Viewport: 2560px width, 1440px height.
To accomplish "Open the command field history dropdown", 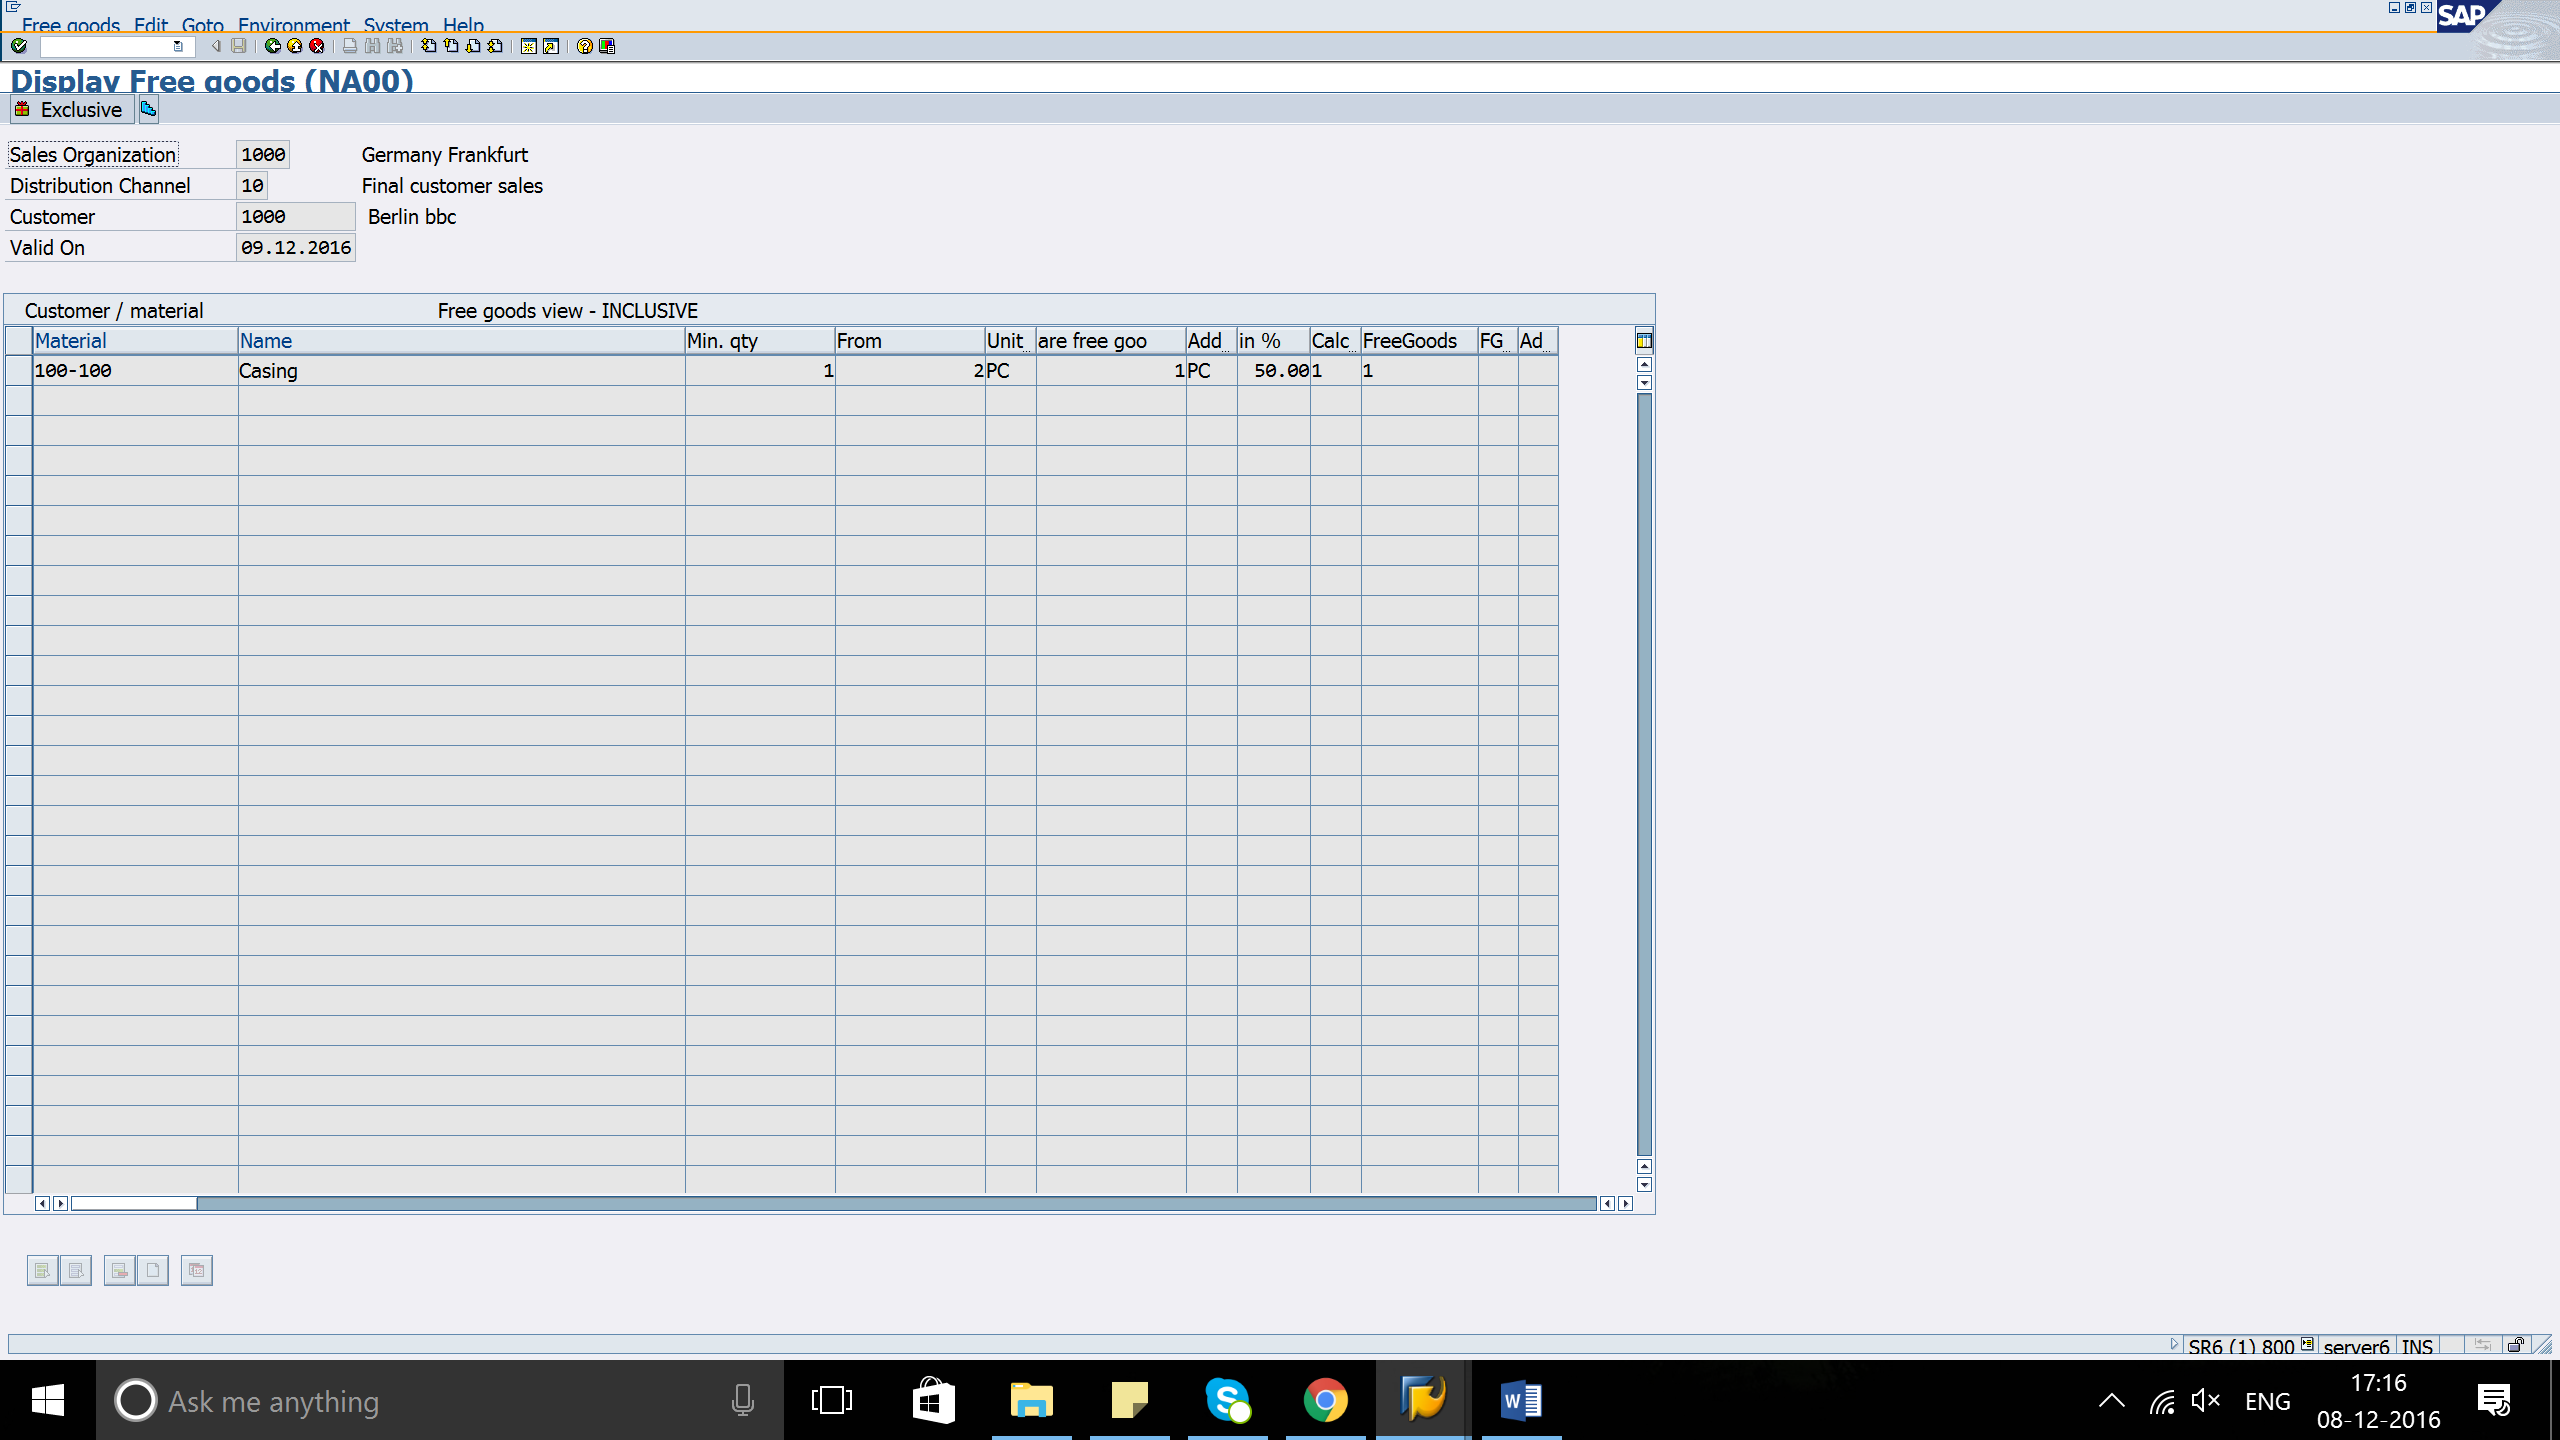I will 178,46.
